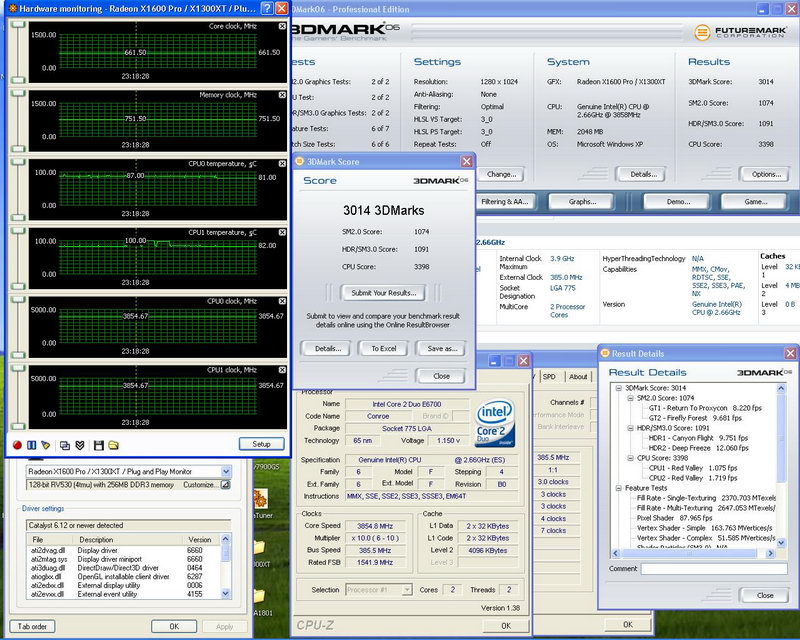Switch to the SPD tab in CPU-Z

click(549, 377)
